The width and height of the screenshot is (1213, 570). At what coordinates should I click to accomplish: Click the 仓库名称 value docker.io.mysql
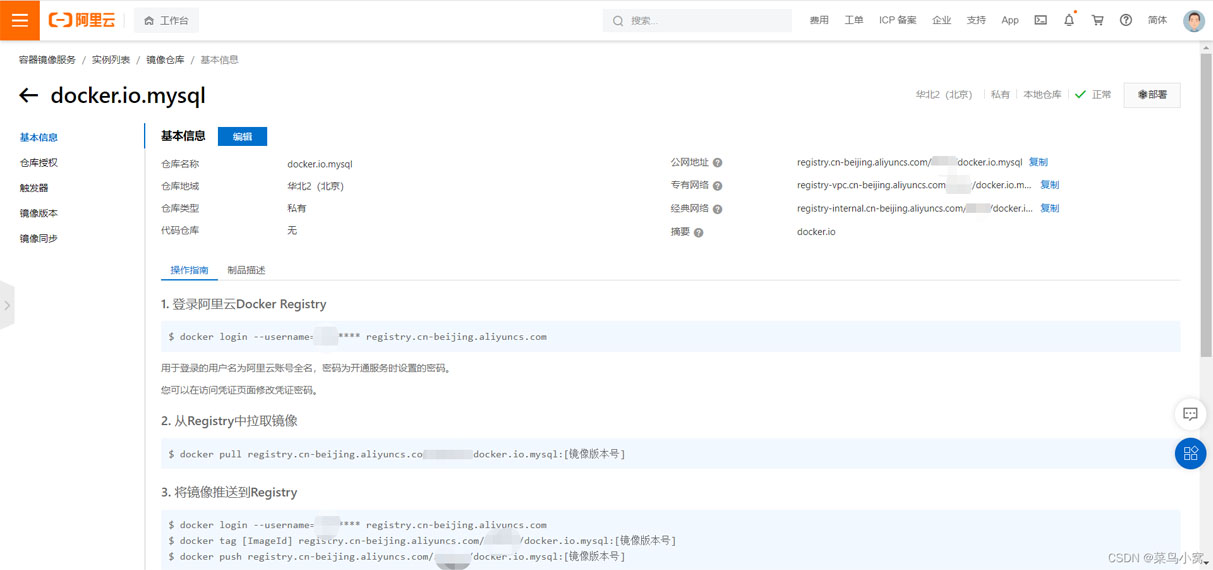(320, 164)
